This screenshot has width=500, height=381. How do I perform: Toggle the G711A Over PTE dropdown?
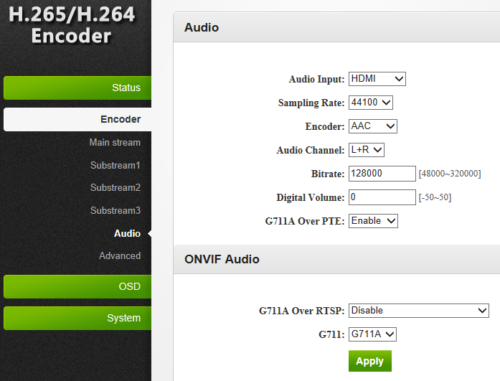(373, 221)
